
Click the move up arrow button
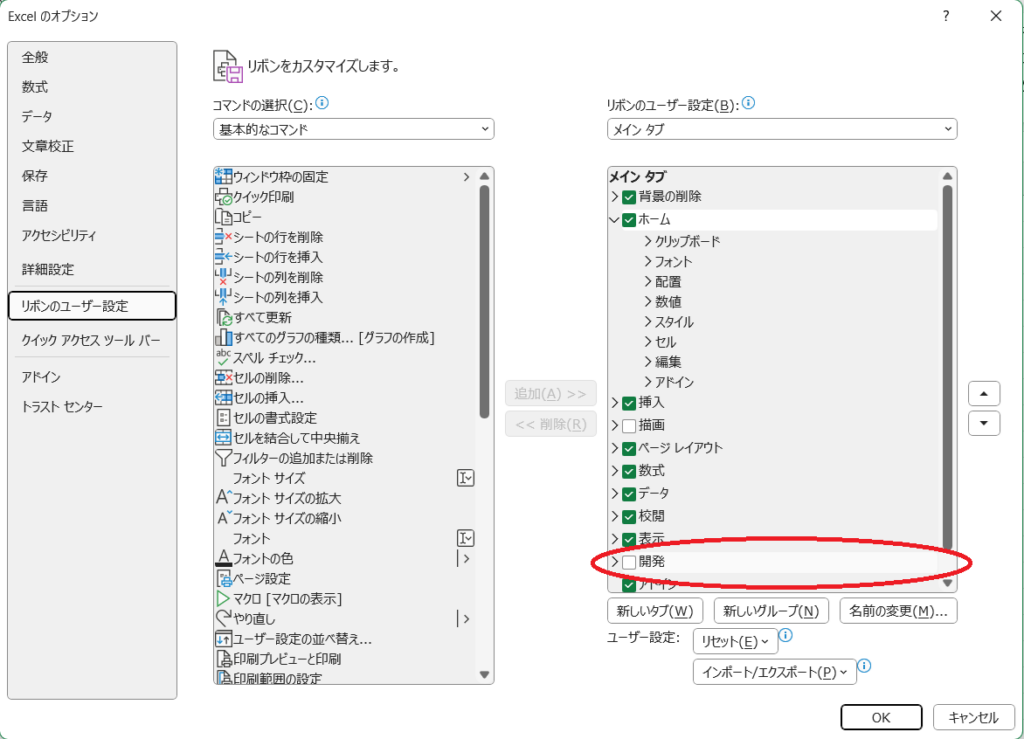point(984,393)
